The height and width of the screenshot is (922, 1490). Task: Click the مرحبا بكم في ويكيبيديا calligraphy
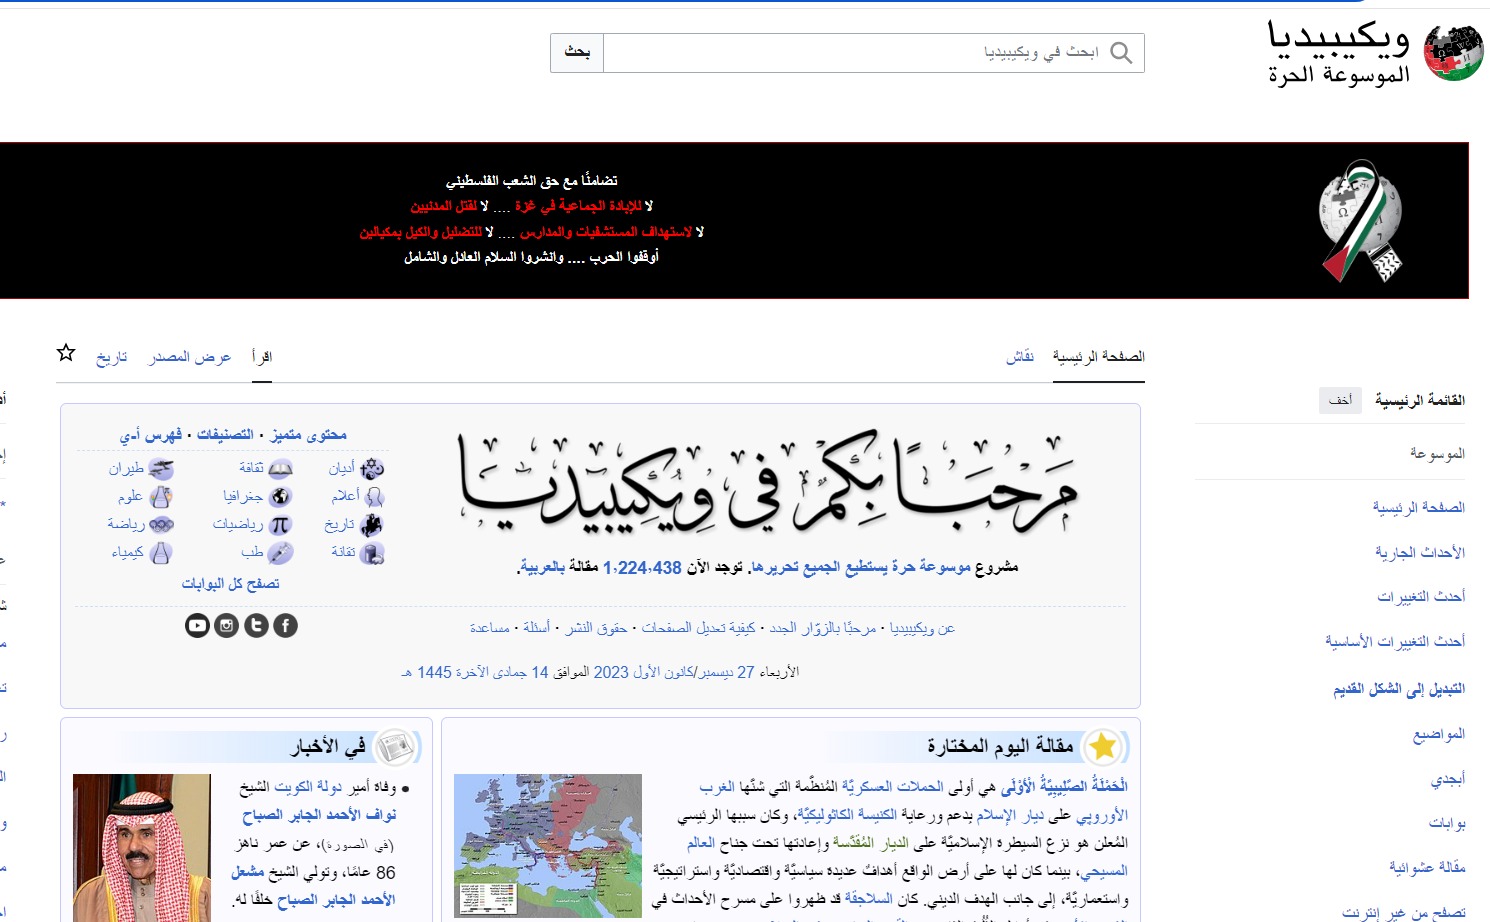pos(768,482)
